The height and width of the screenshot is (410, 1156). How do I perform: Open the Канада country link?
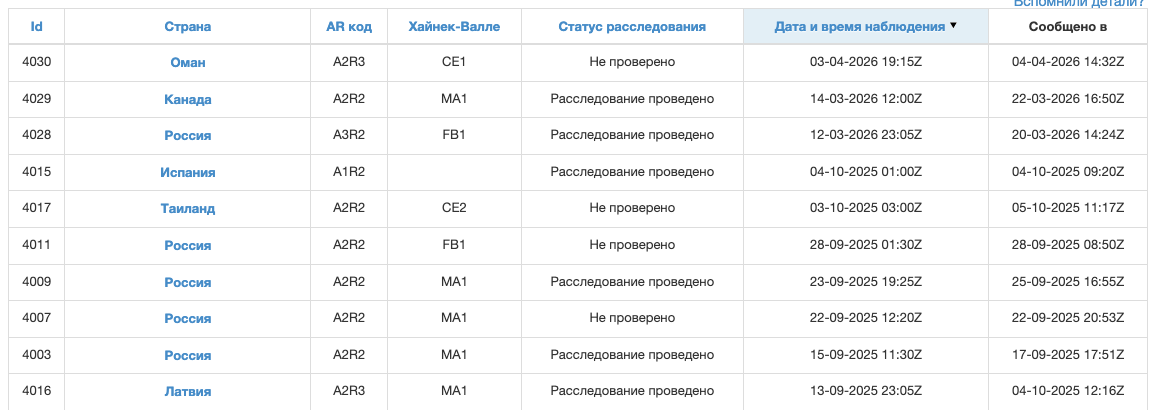[187, 100]
